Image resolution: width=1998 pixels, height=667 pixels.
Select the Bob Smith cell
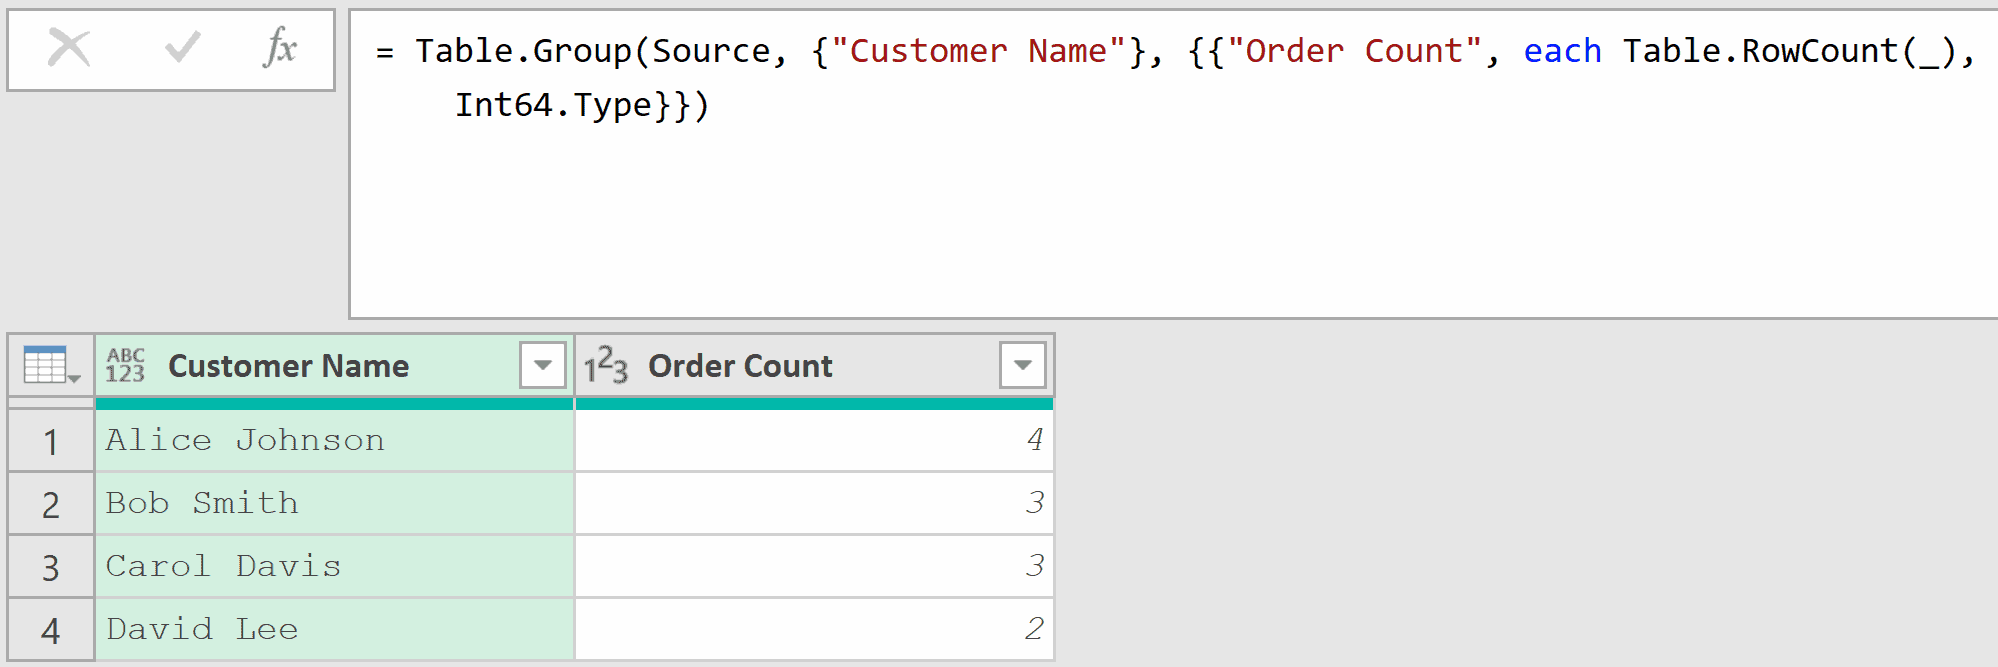tap(335, 503)
